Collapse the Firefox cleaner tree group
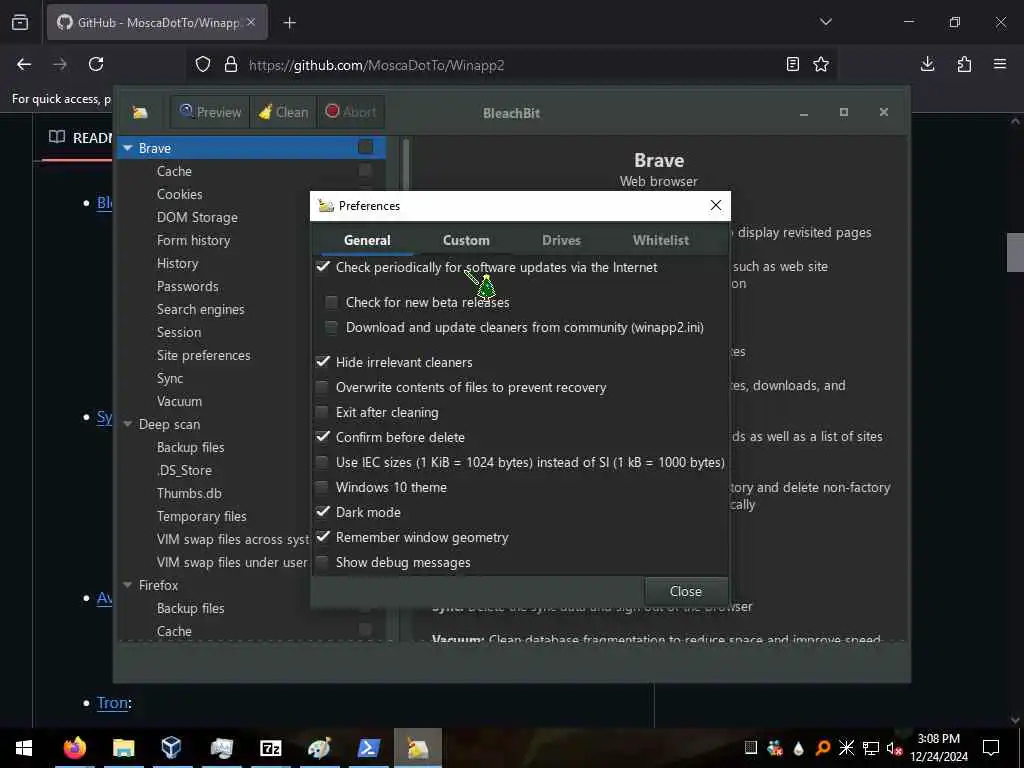The image size is (1024, 768). point(127,585)
